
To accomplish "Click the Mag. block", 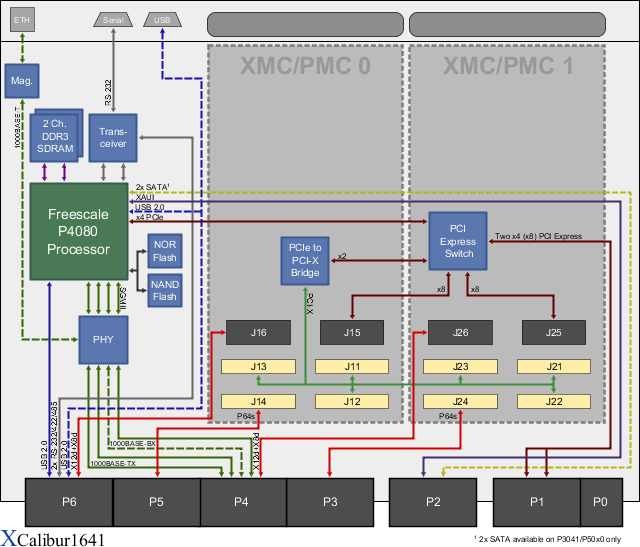I will click(x=22, y=81).
